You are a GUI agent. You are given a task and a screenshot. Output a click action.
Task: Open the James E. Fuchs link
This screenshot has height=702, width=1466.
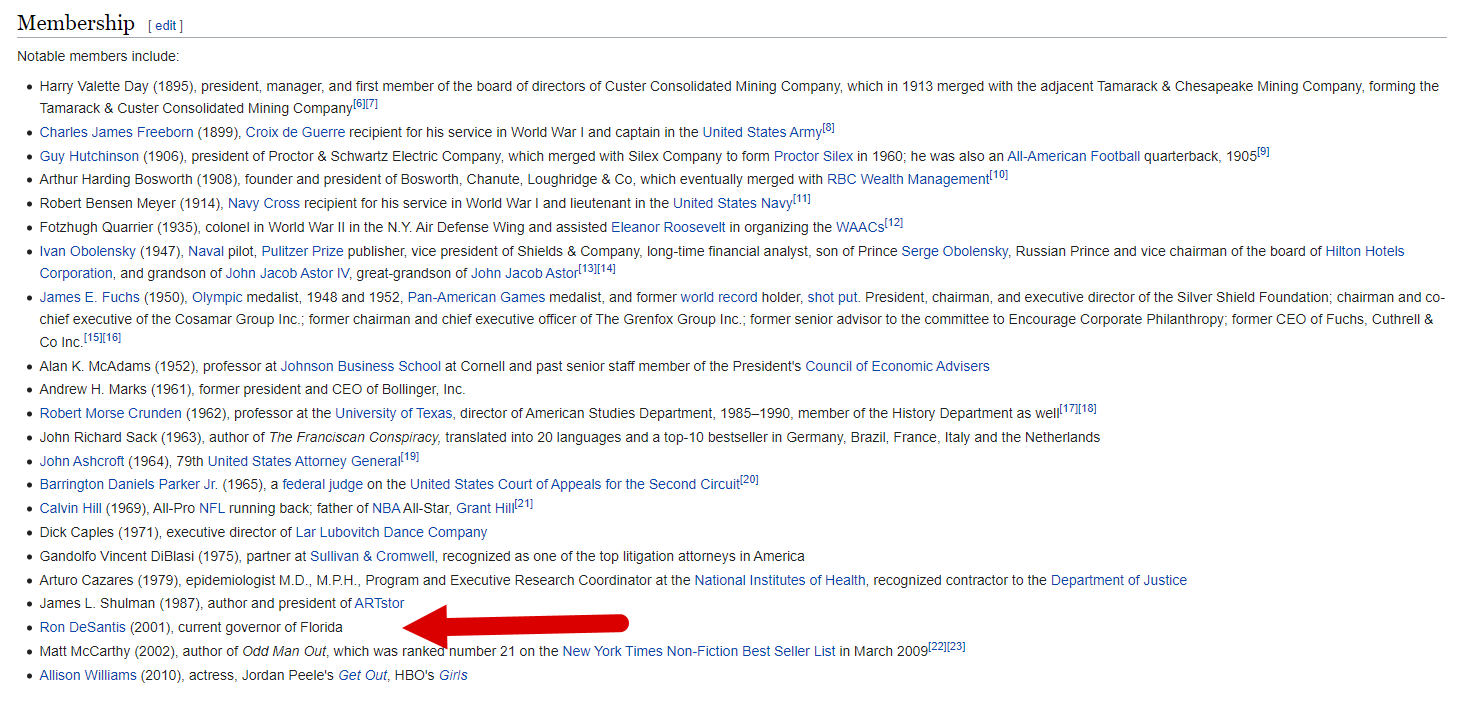tap(89, 297)
